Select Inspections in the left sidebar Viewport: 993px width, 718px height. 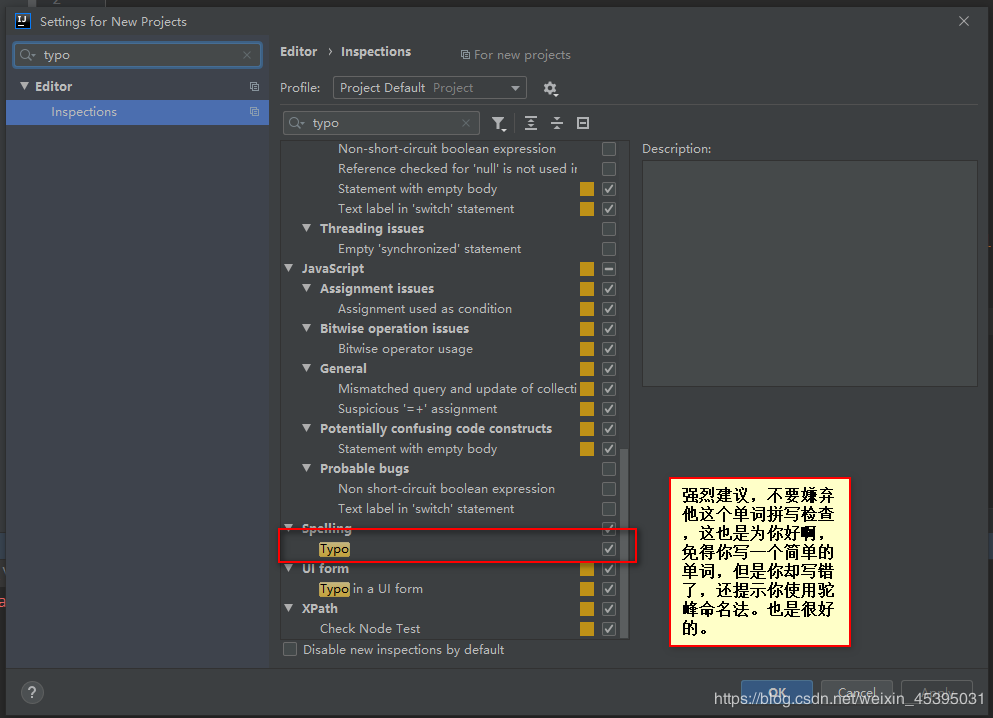coord(83,111)
